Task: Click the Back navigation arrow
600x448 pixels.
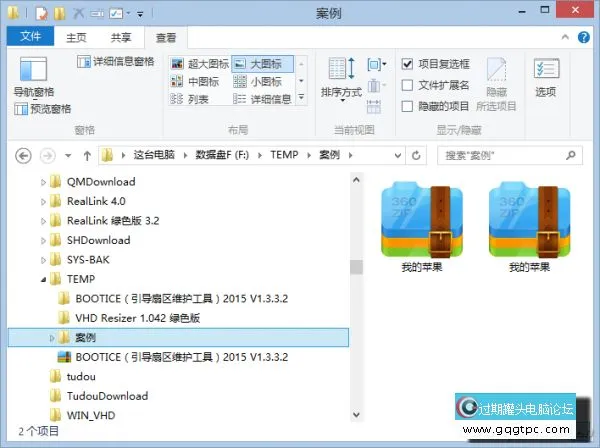Action: click(x=23, y=156)
